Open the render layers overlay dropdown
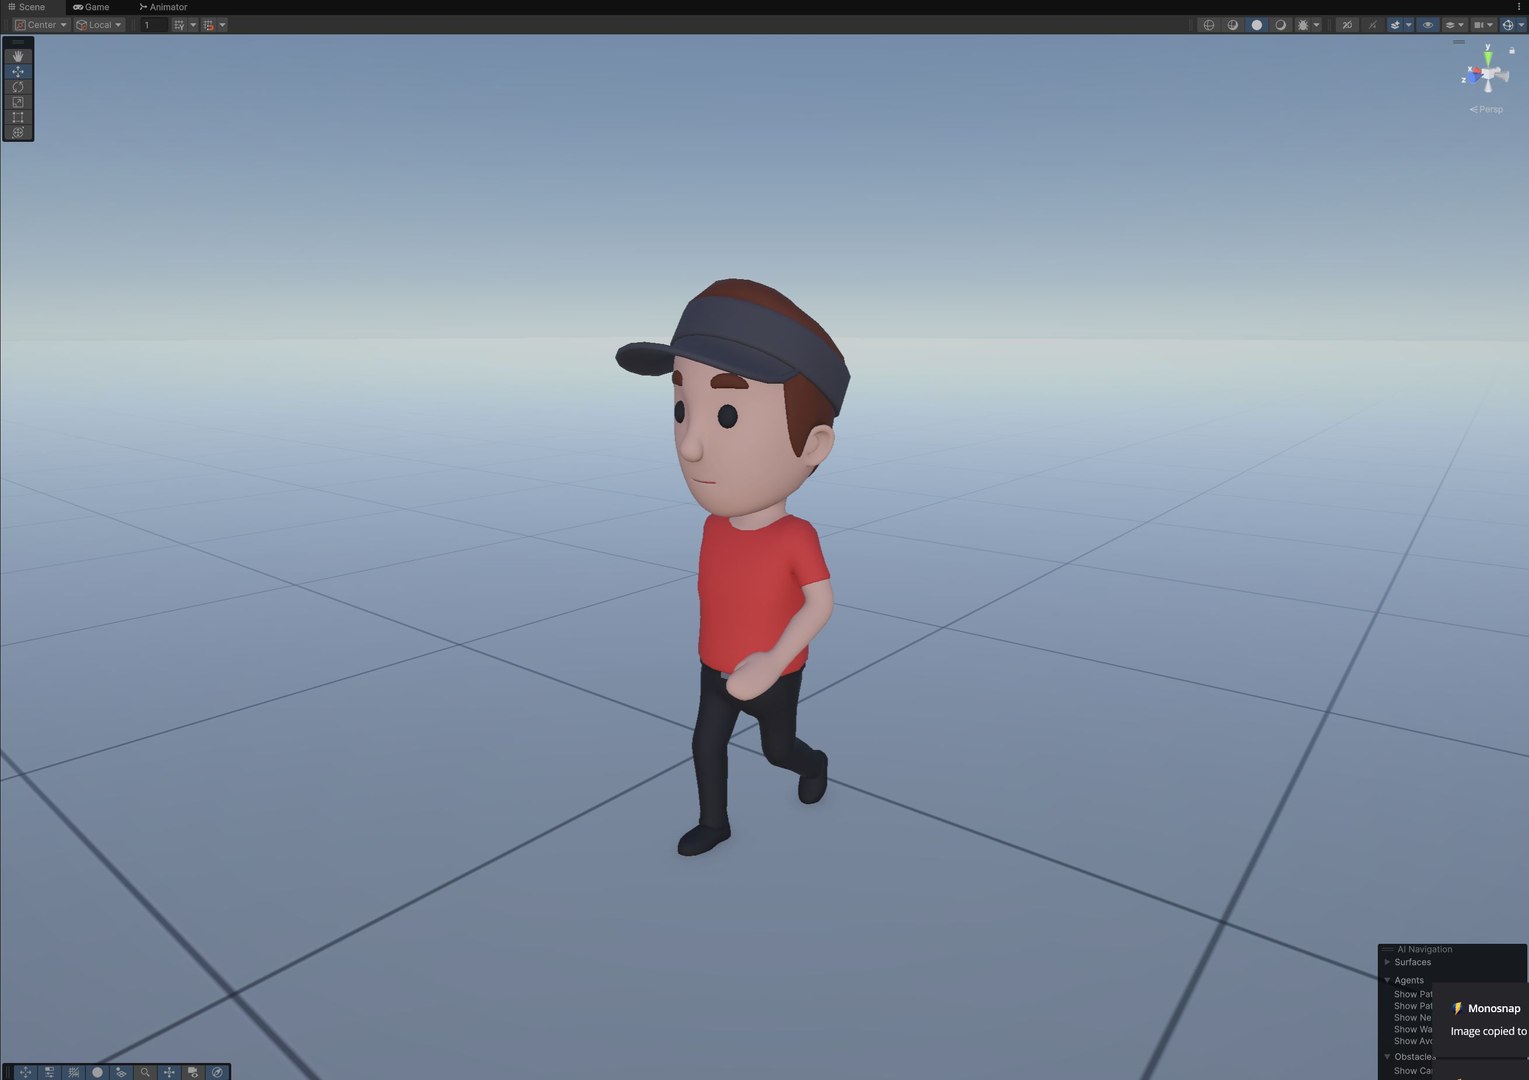 pyautogui.click(x=1454, y=25)
